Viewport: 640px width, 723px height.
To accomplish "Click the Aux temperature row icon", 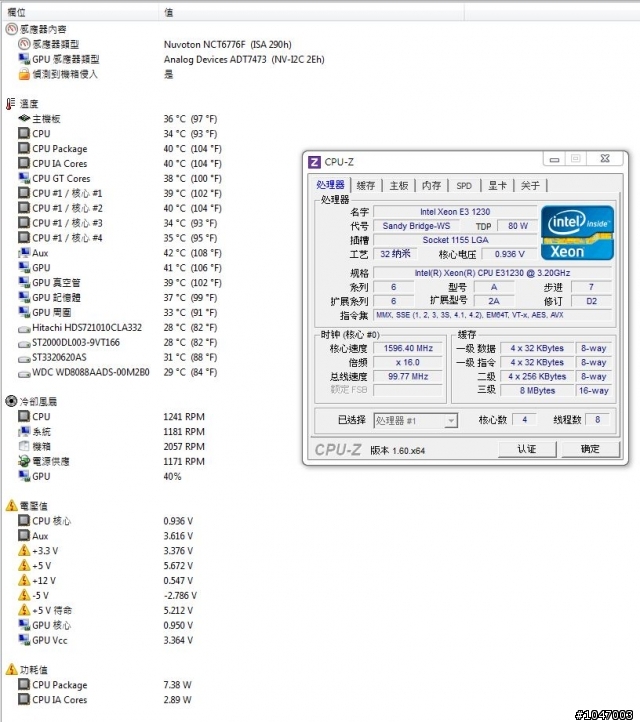I will 24,253.
